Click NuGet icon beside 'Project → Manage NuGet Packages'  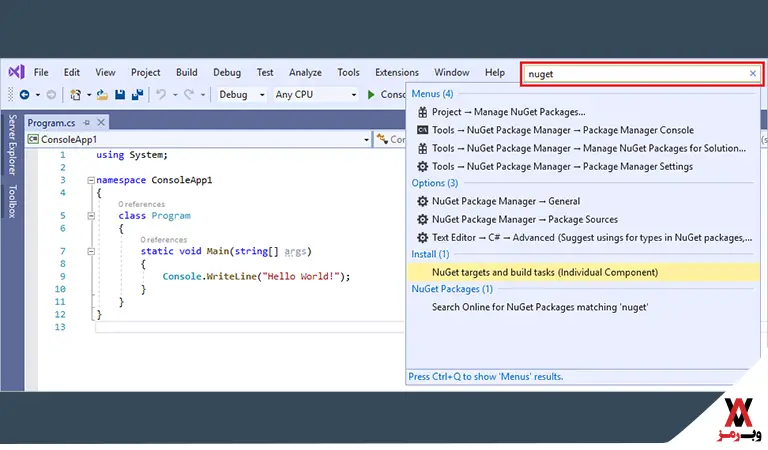(422, 112)
